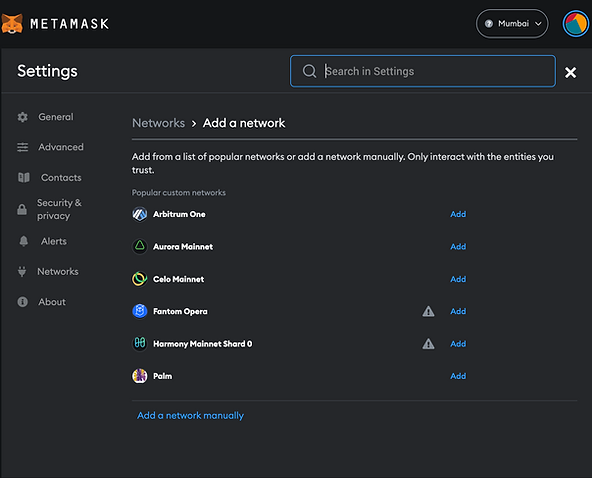The width and height of the screenshot is (592, 478).
Task: Click the Palm logo icon
Action: 139,376
